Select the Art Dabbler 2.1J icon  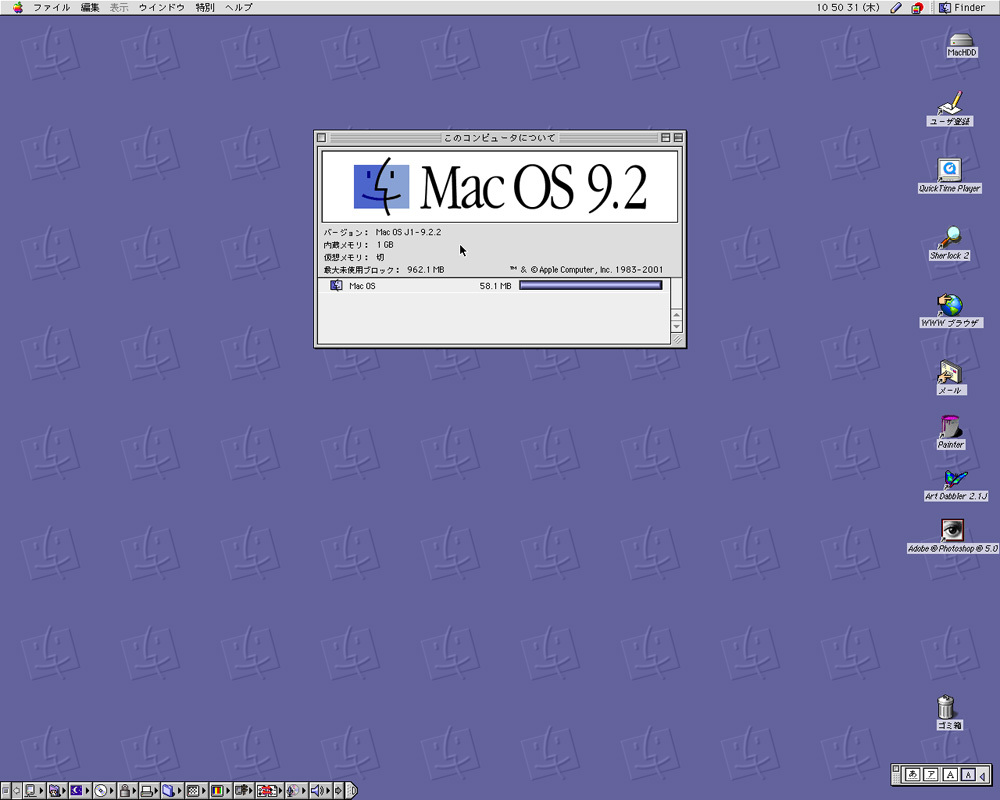955,484
